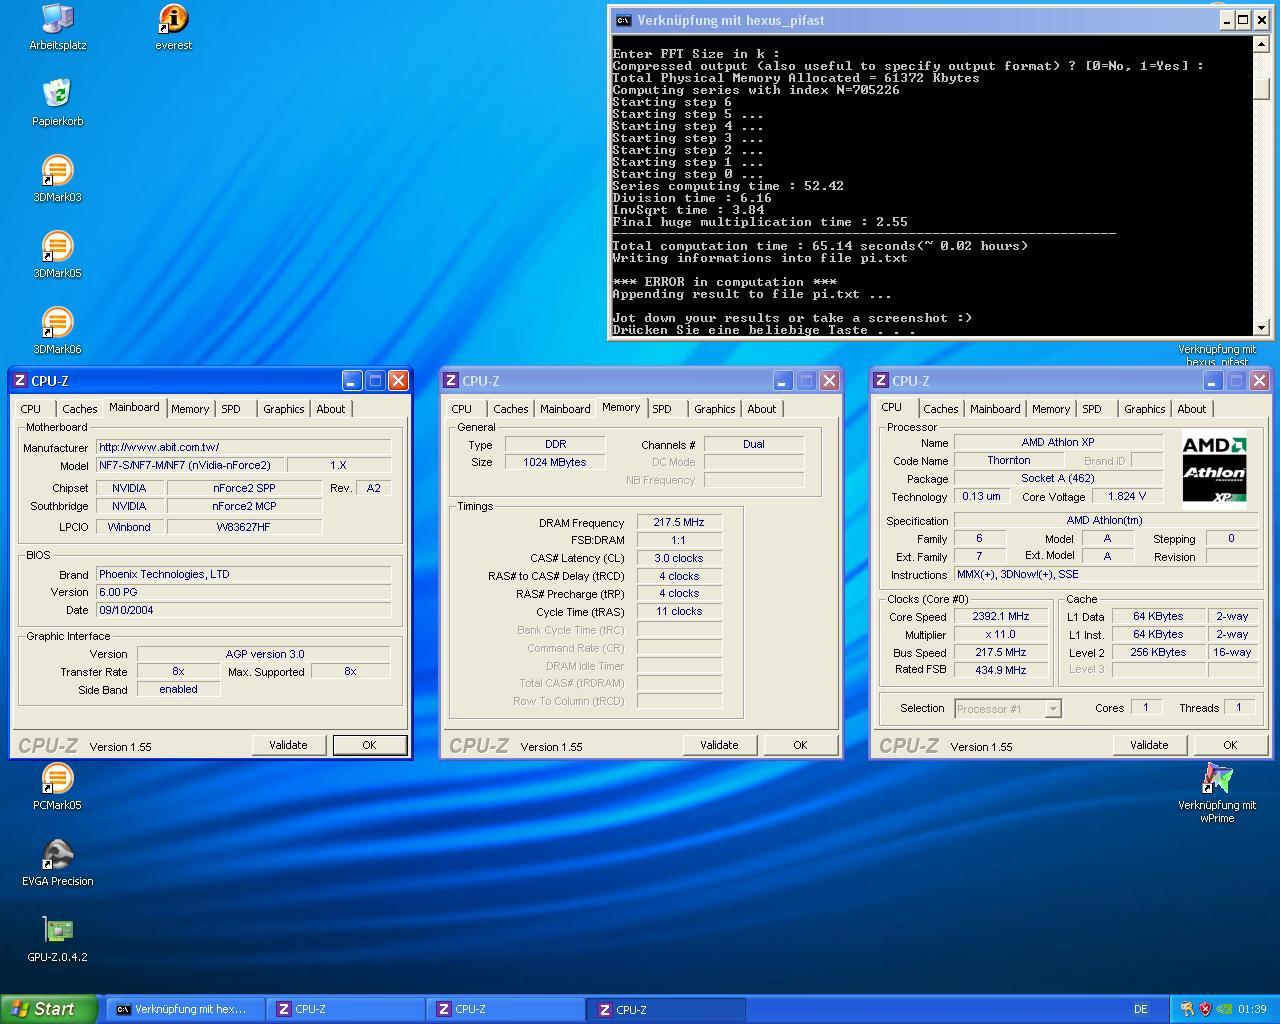
Task: Open the About tab in Mainboard CPU-Z window
Action: click(x=331, y=409)
